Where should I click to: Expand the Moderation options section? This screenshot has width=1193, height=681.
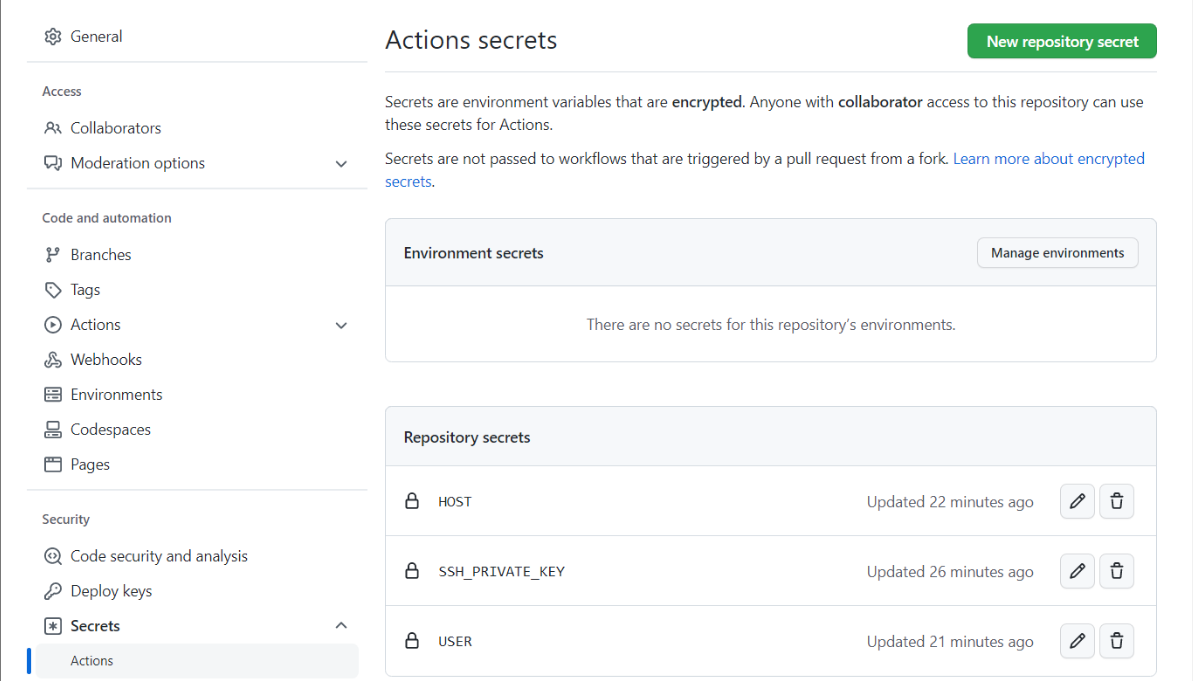[x=341, y=164]
